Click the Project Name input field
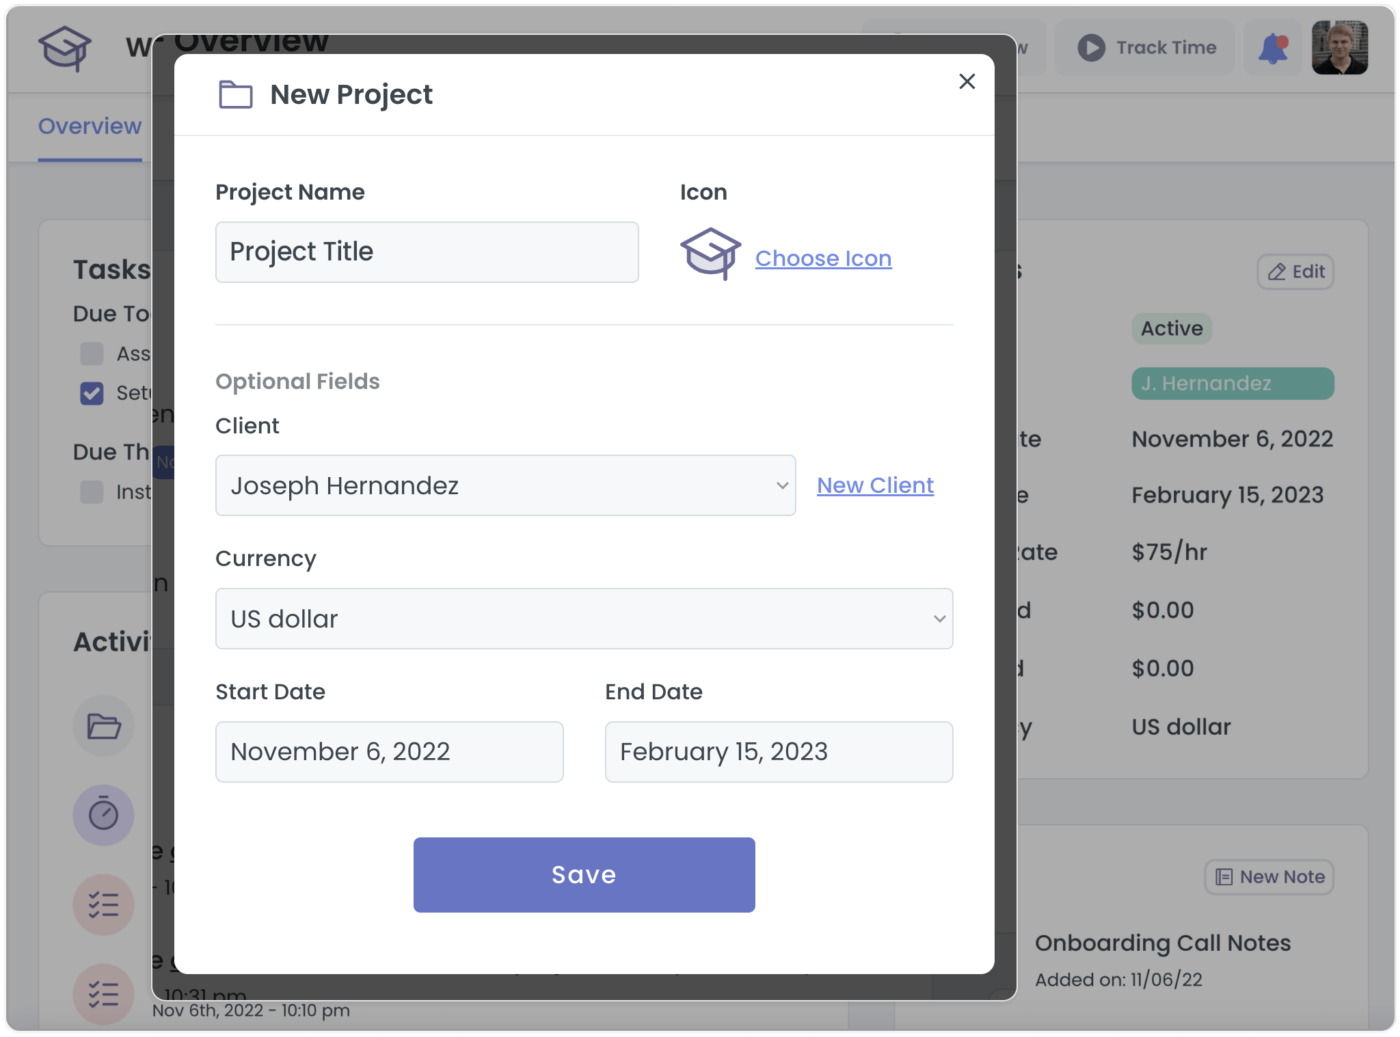Image resolution: width=1400 pixels, height=1037 pixels. pos(426,252)
